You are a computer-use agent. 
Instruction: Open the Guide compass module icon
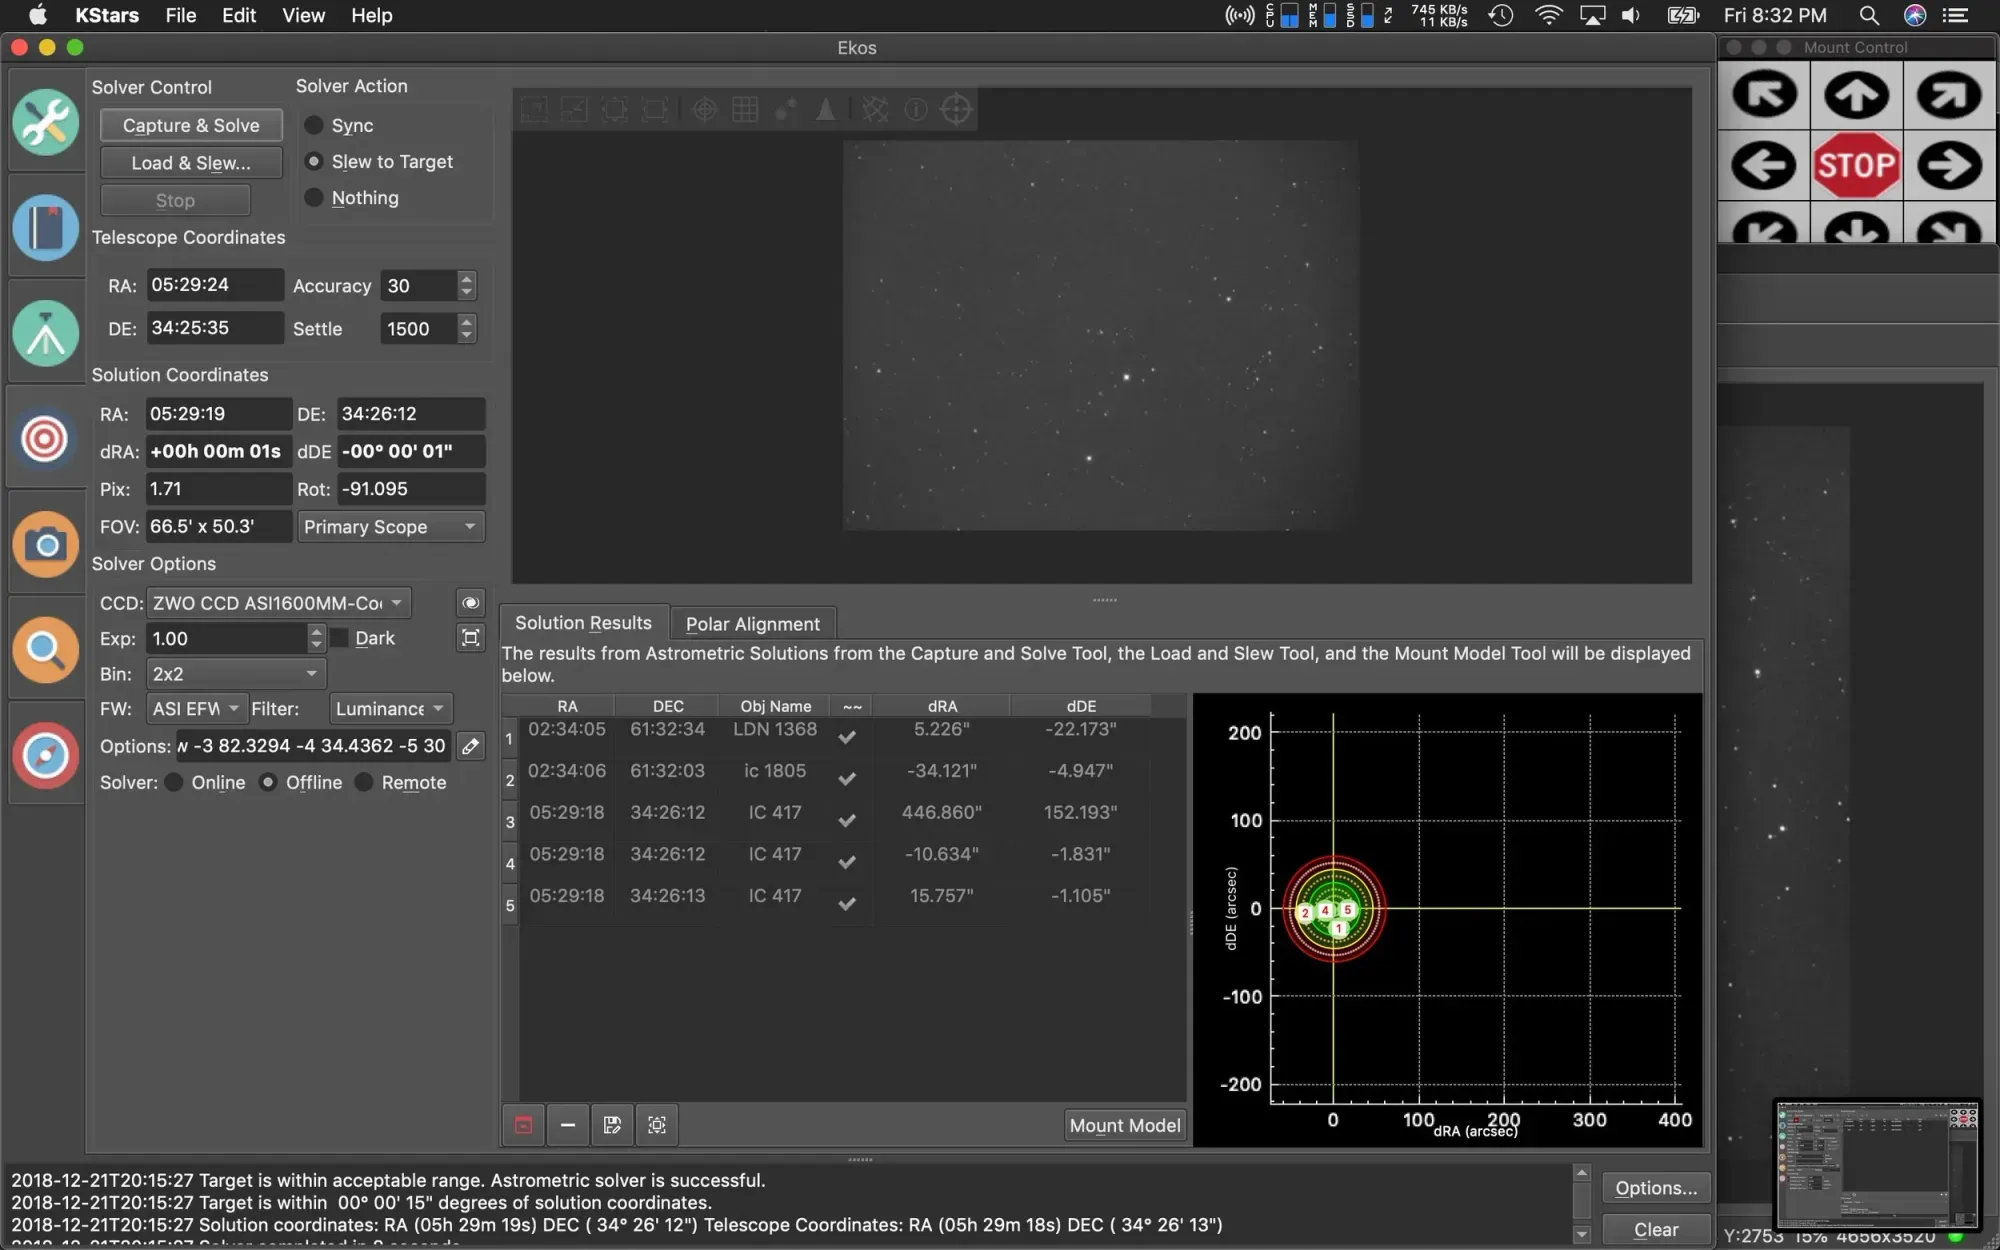coord(45,755)
